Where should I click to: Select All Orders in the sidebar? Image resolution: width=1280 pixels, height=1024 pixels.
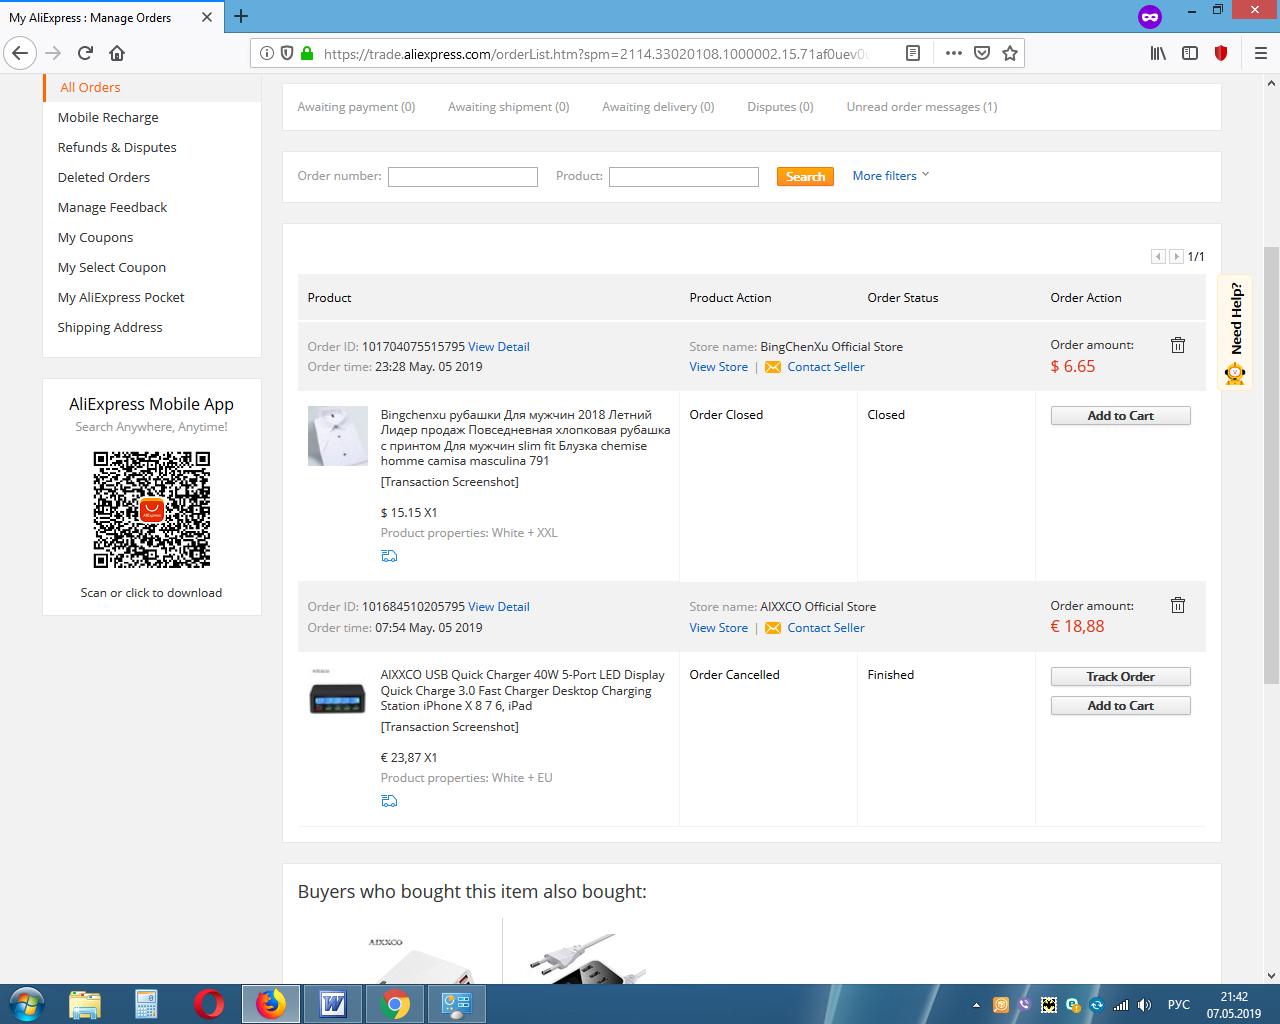click(x=90, y=87)
